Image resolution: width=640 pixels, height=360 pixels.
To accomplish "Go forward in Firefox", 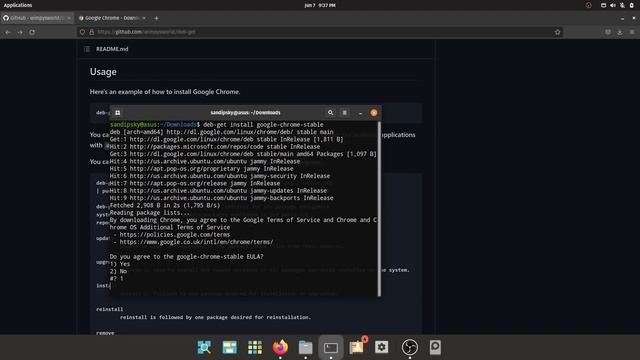I will pyautogui.click(x=20, y=32).
